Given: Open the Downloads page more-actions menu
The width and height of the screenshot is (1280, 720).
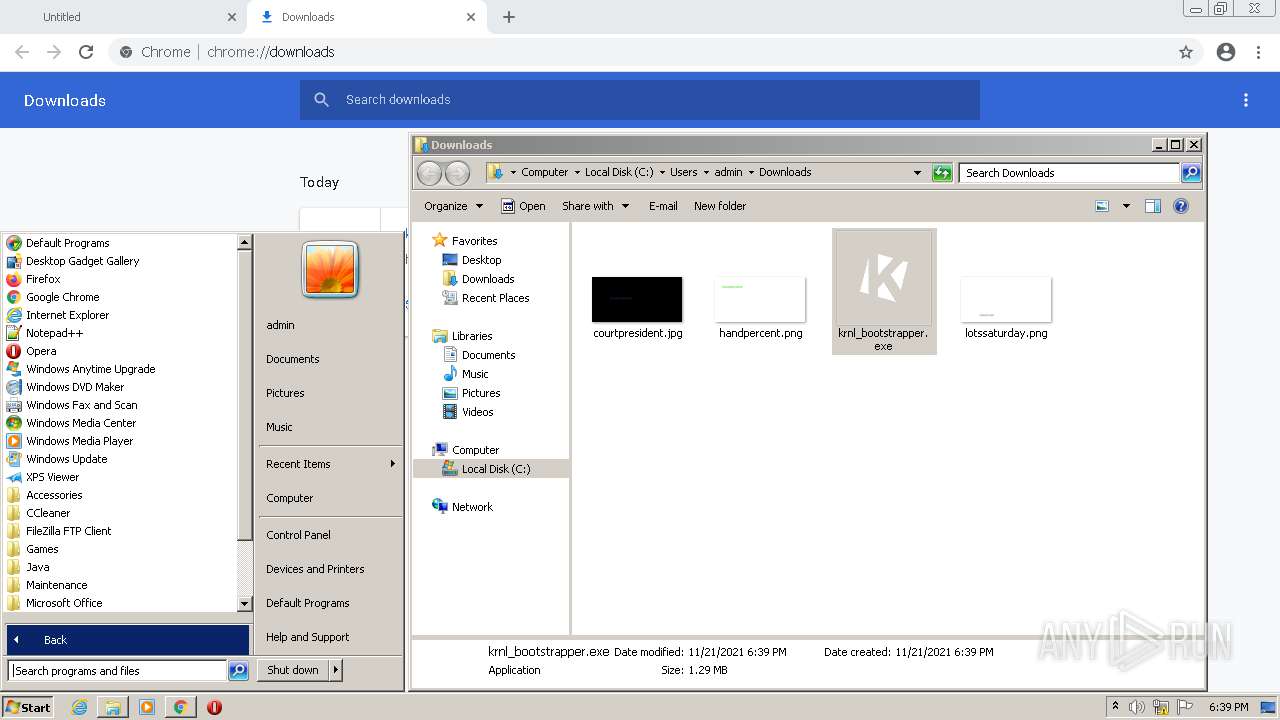Looking at the screenshot, I should pyautogui.click(x=1246, y=100).
